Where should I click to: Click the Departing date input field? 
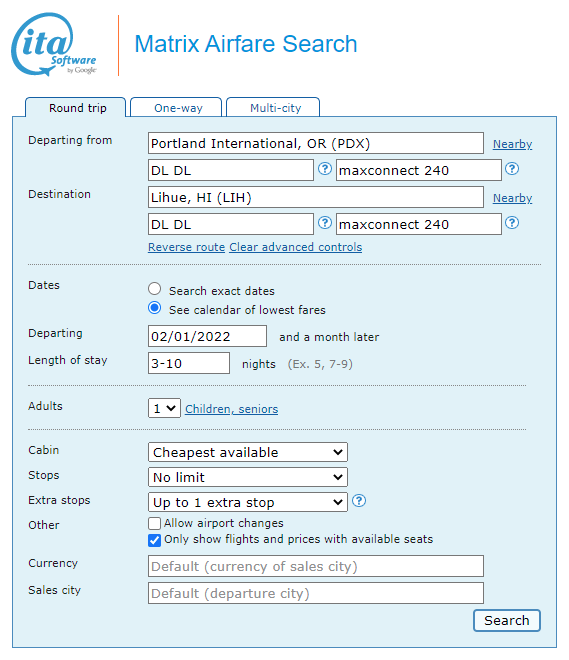207,336
